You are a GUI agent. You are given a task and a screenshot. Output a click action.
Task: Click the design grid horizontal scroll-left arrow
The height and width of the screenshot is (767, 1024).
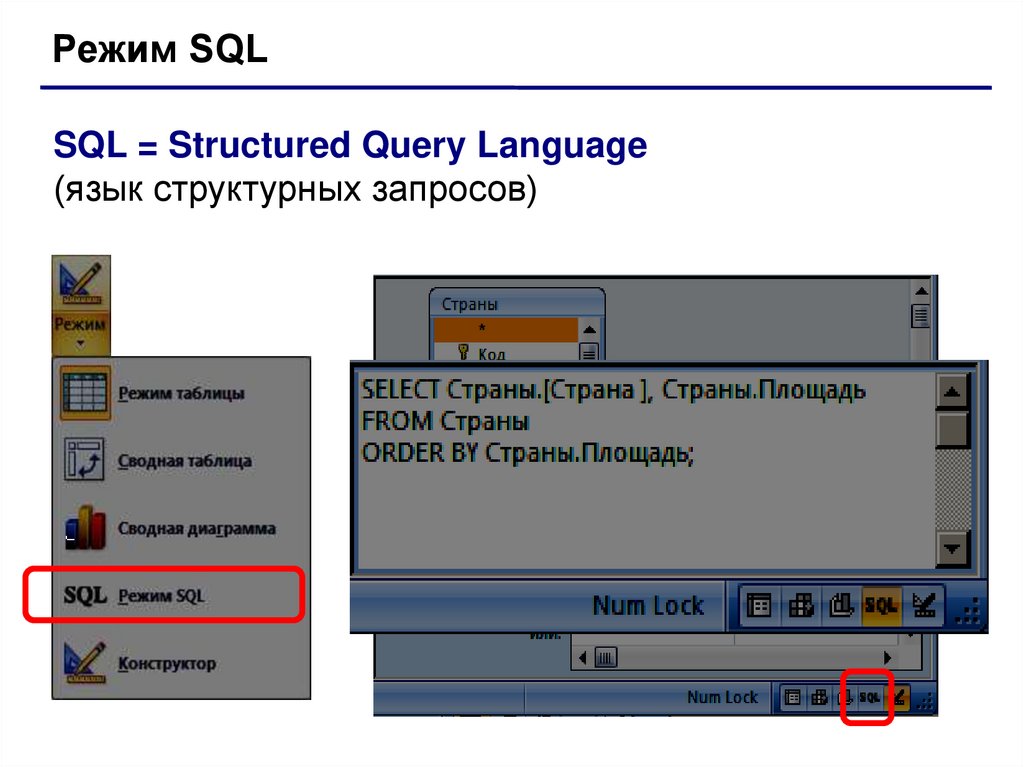coord(583,657)
